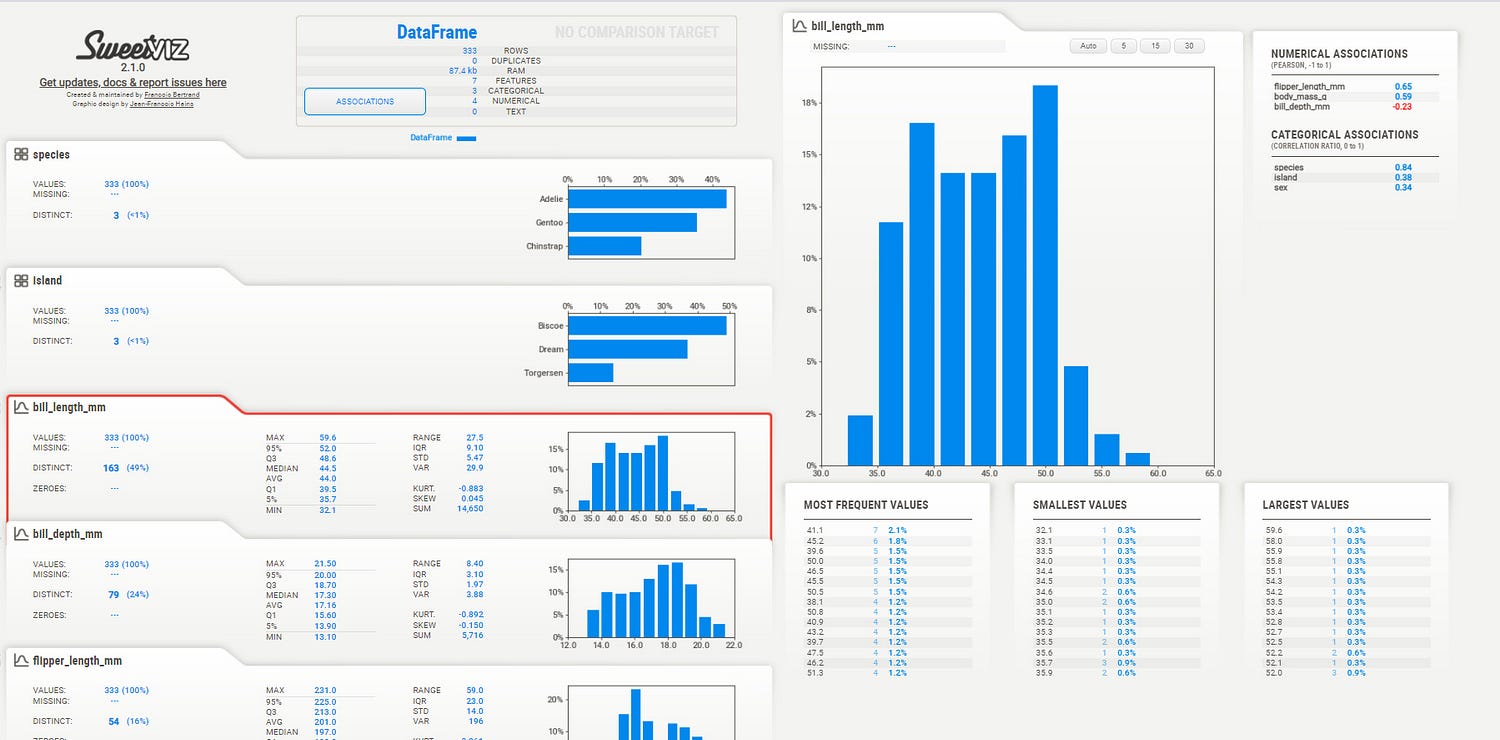Click the FEATURES row in summary
The image size is (1500, 740).
516,81
